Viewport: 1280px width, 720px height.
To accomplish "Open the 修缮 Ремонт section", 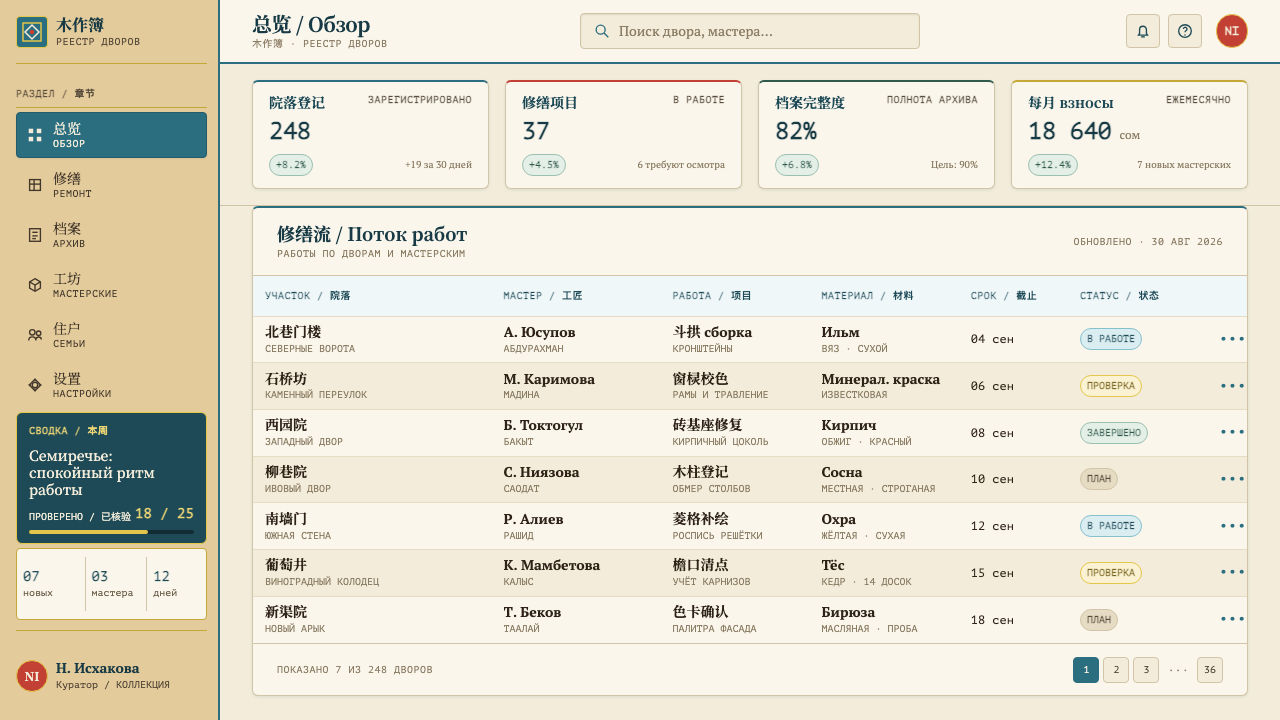I will pyautogui.click(x=111, y=185).
